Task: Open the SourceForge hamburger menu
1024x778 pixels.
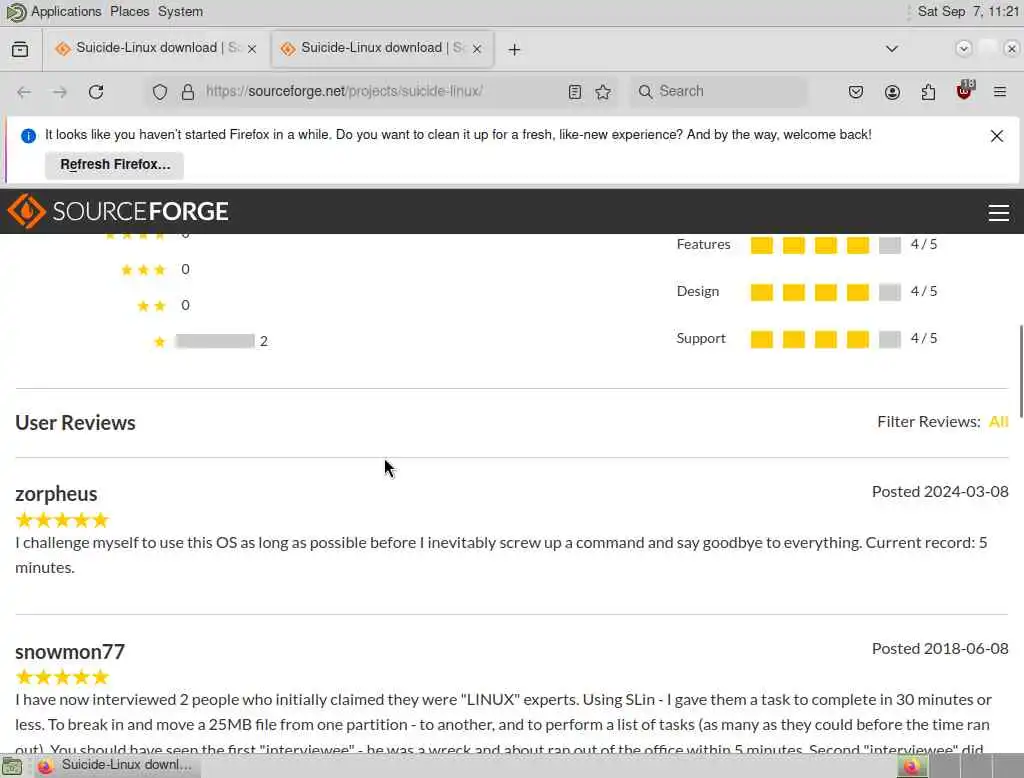Action: [x=998, y=212]
